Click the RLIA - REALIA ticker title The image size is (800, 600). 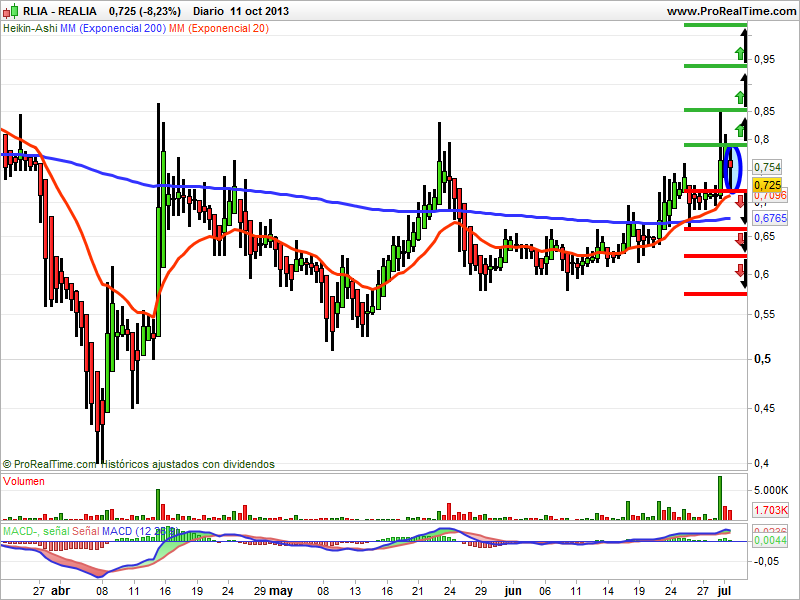[41, 9]
